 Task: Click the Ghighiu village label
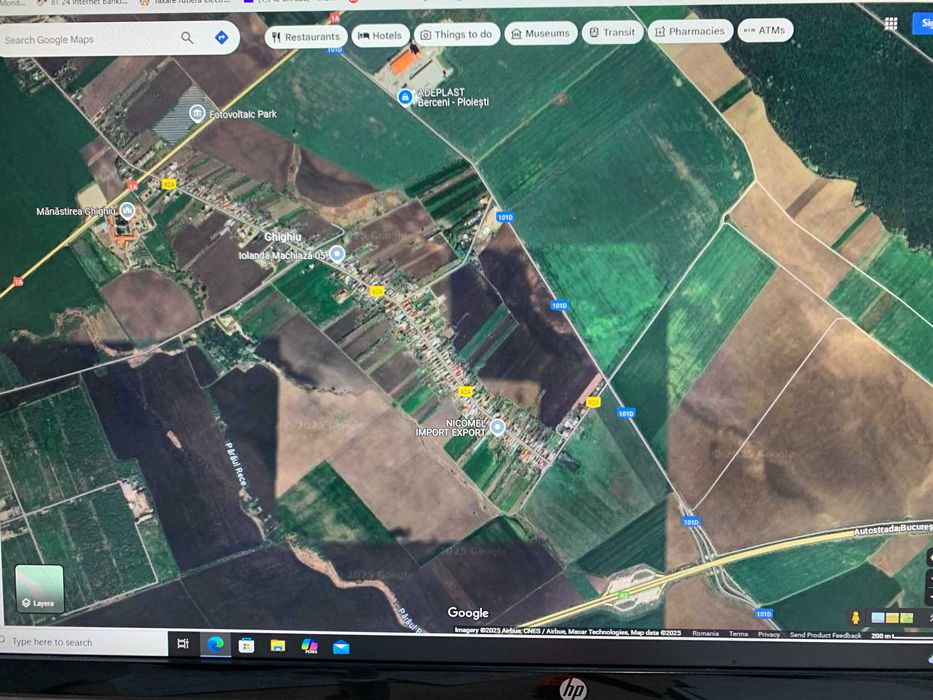click(x=283, y=236)
